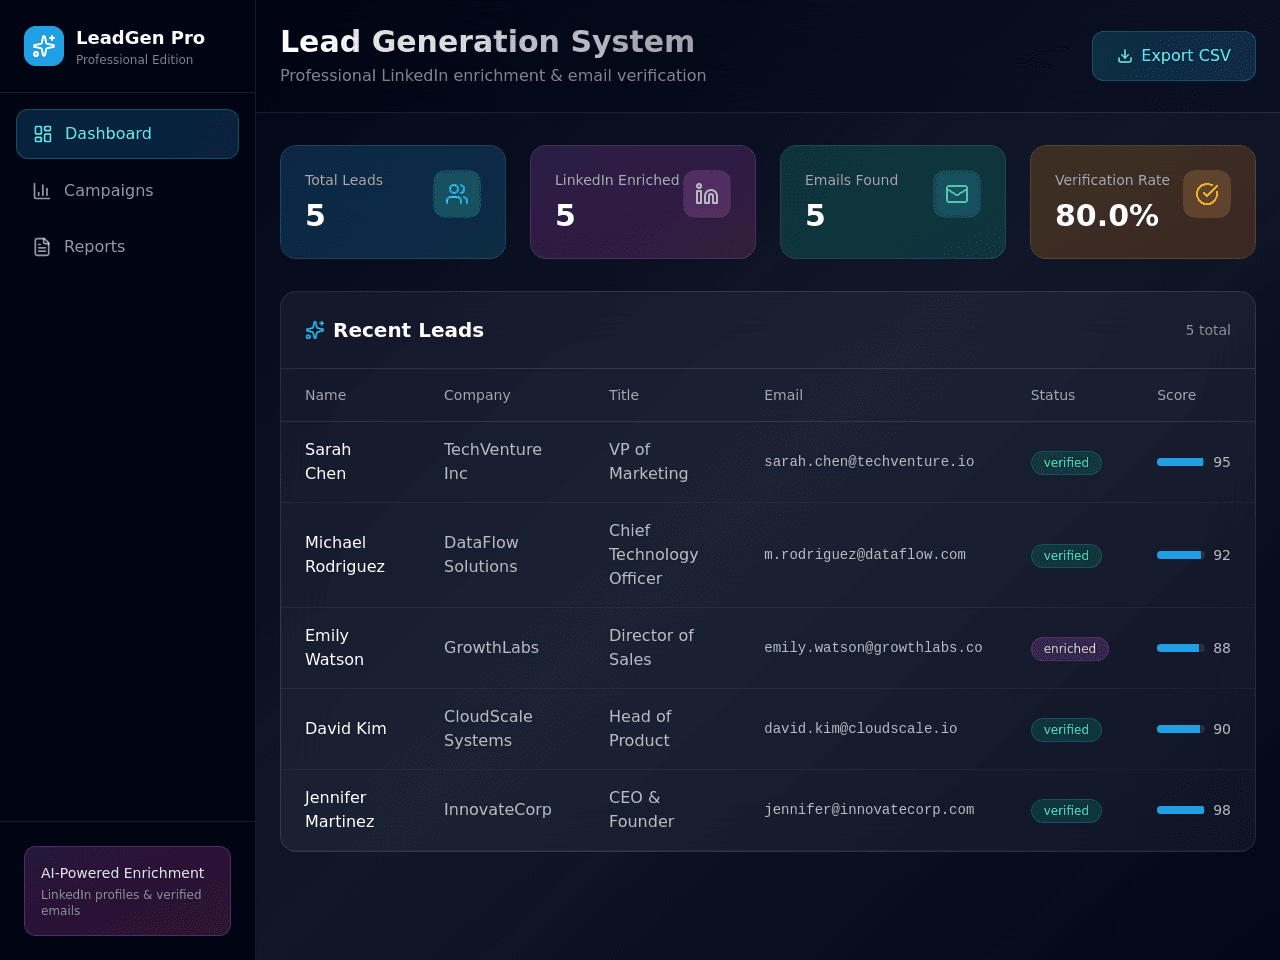The width and height of the screenshot is (1280, 960).
Task: Click the Name column header
Action: [x=325, y=395]
